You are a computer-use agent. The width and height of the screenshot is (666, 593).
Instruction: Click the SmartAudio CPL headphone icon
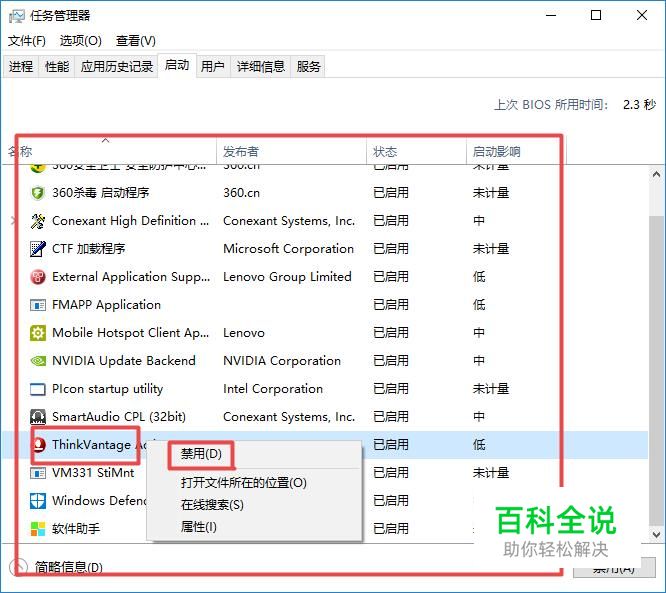coord(38,417)
